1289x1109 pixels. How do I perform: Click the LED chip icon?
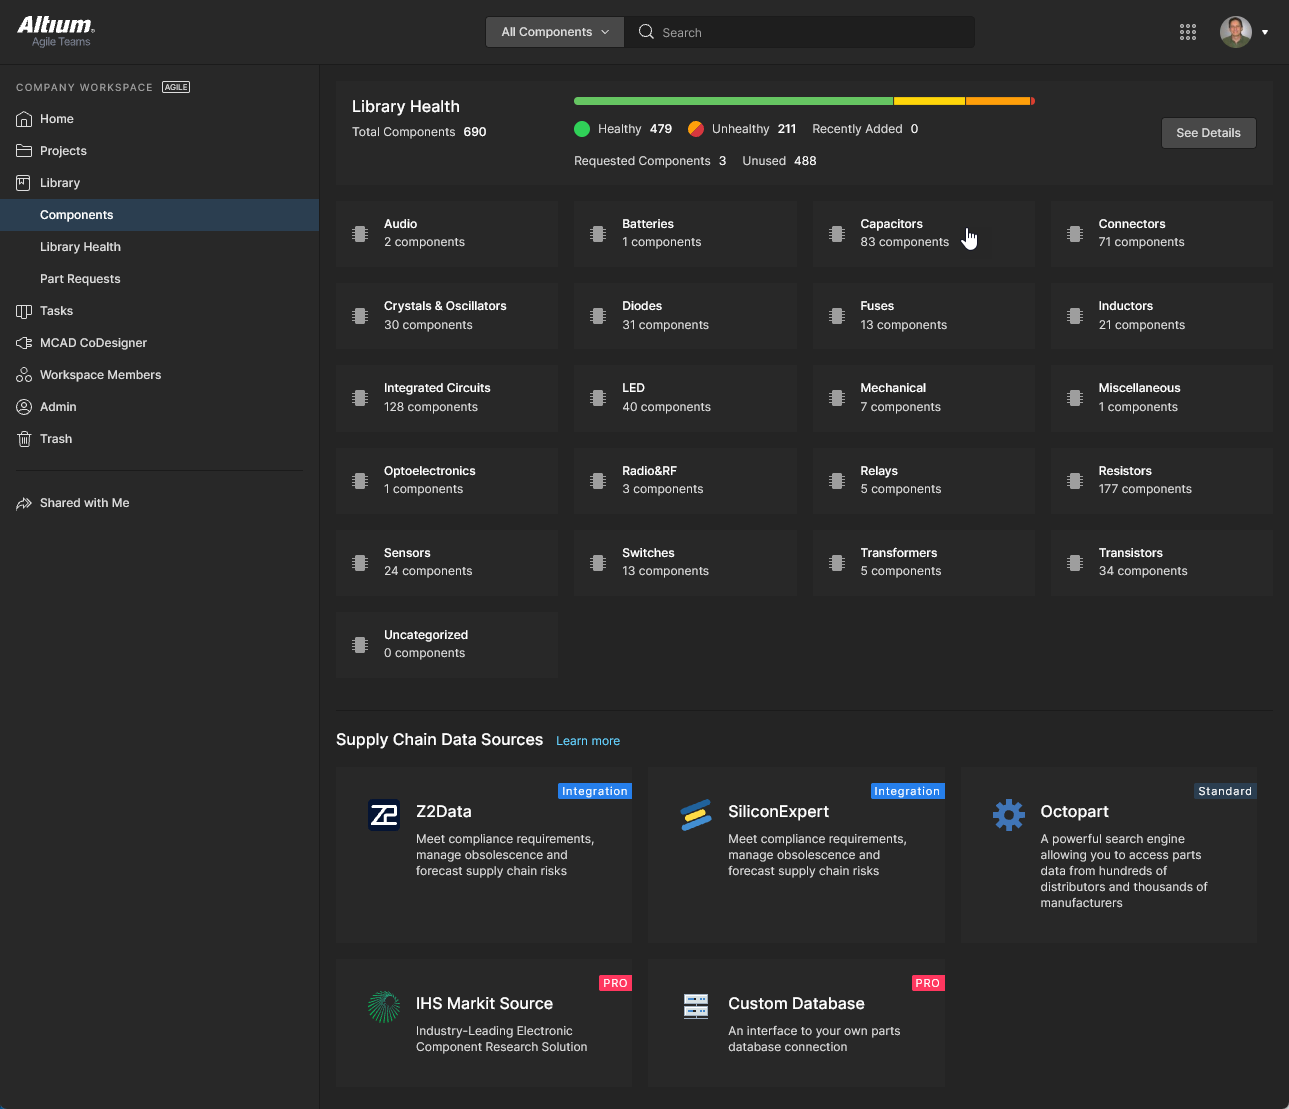(x=598, y=398)
